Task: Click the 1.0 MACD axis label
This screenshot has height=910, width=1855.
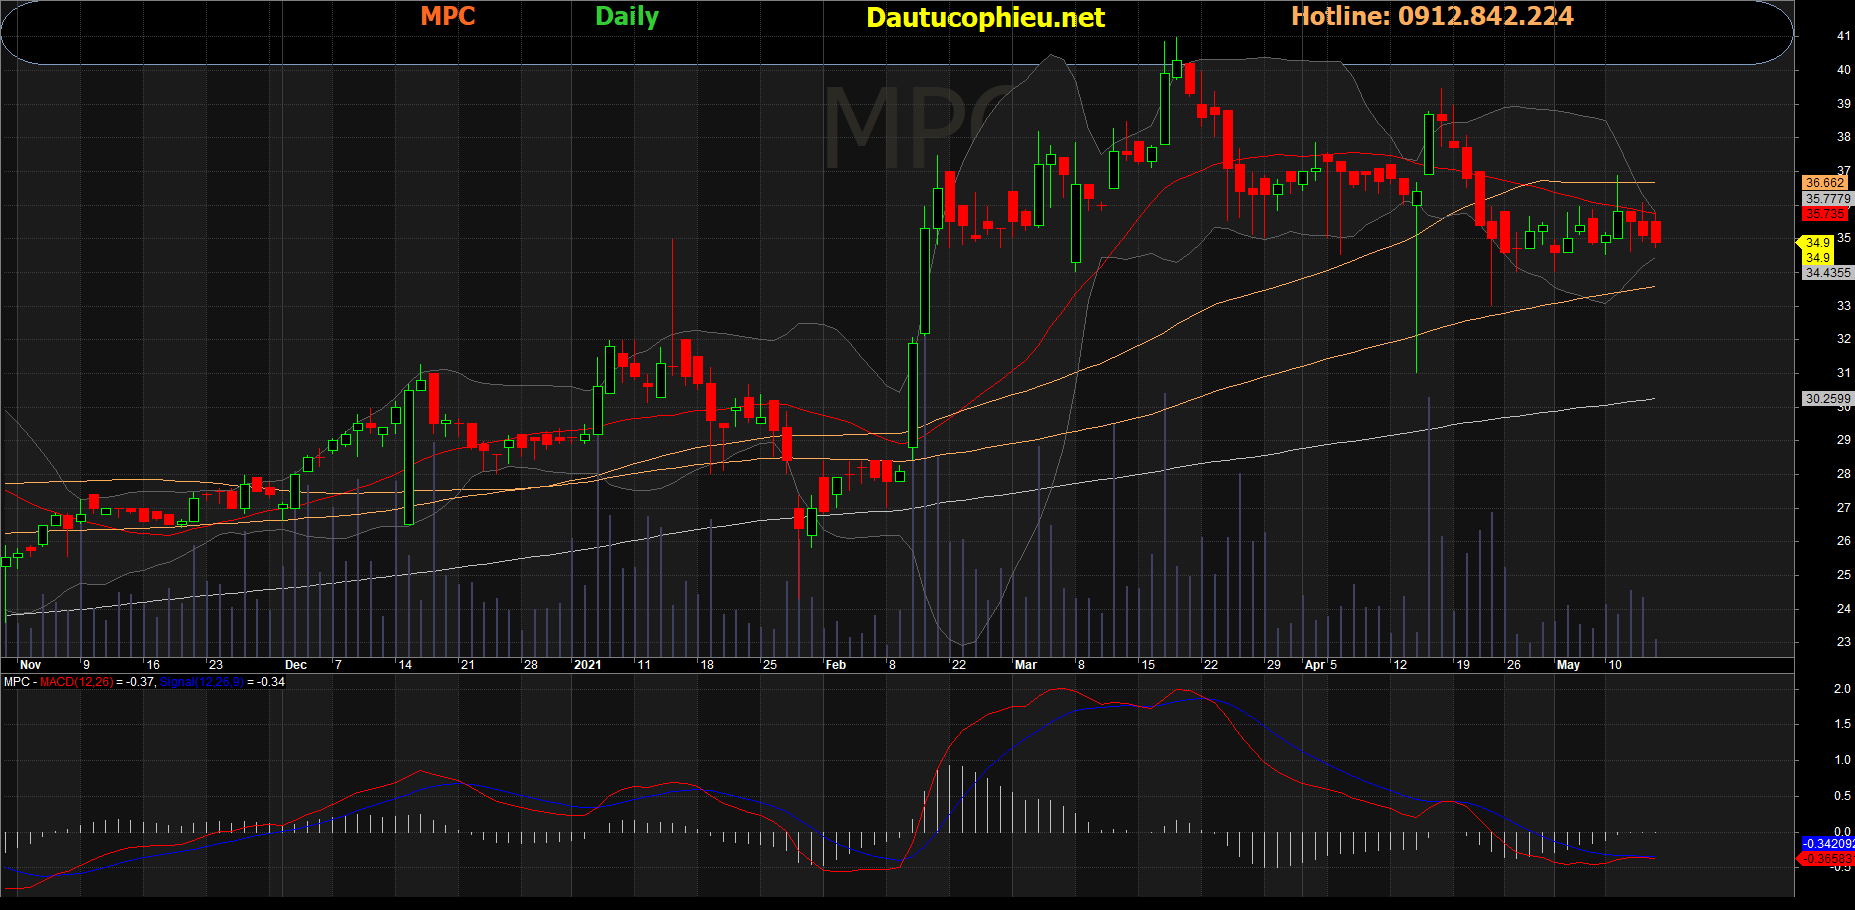Action: tap(1842, 760)
